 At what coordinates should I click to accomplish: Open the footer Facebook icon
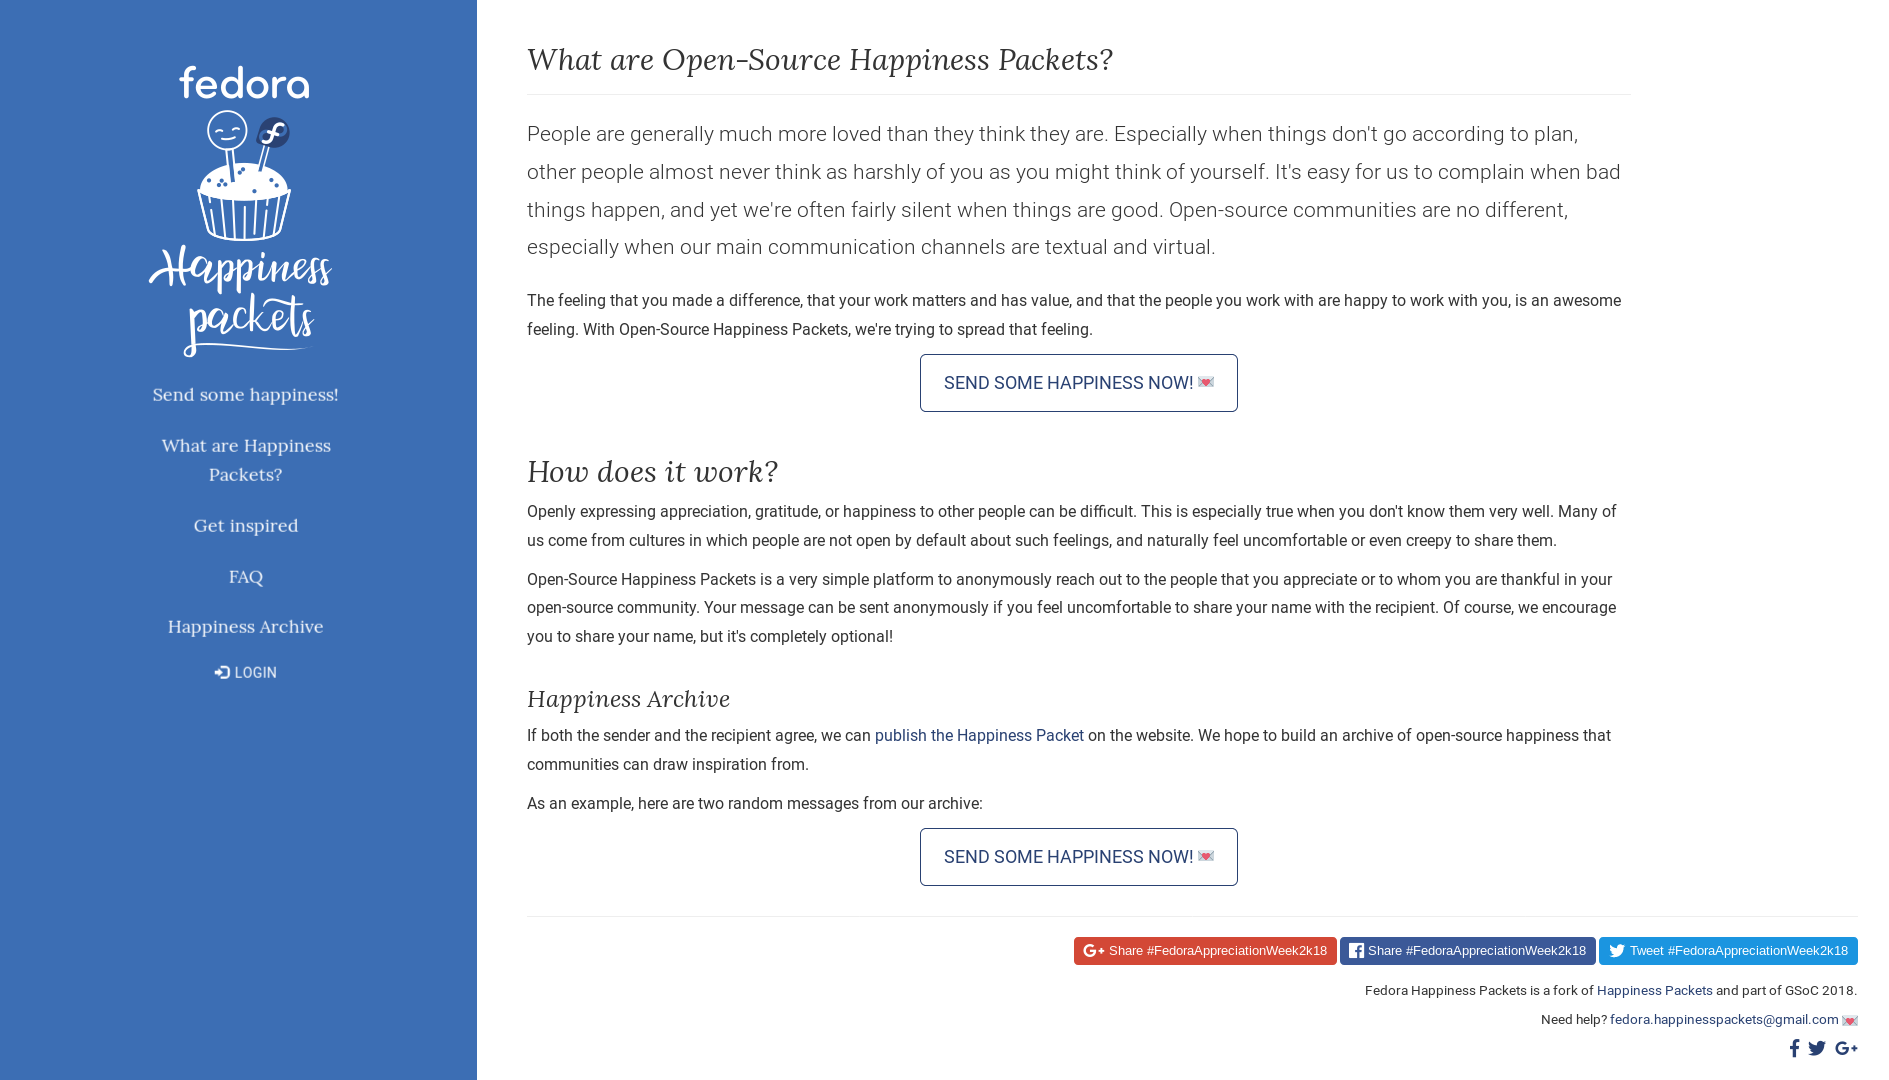click(x=1795, y=1048)
